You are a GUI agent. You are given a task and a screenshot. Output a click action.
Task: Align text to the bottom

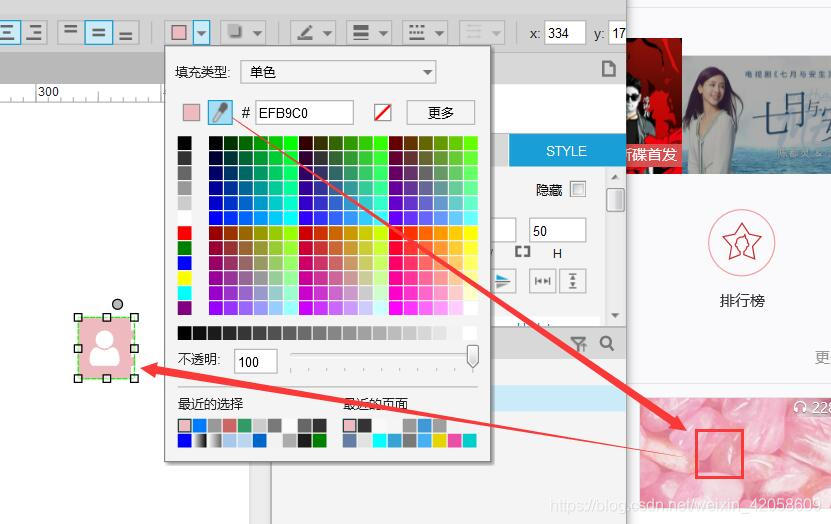click(x=126, y=32)
